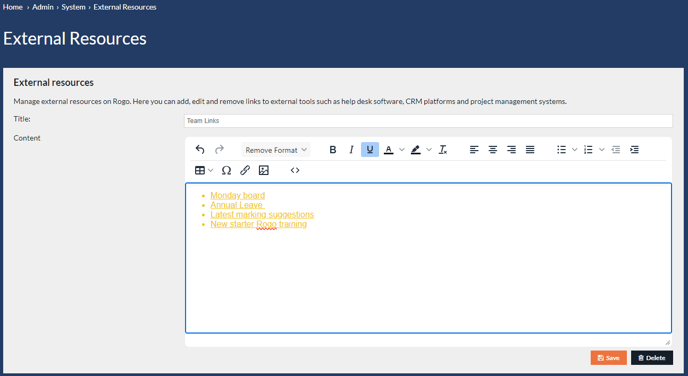Justify the text
688x376 pixels.
530,150
